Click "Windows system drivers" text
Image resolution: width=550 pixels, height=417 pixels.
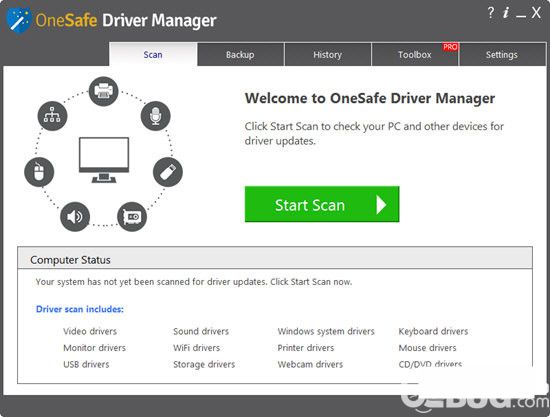pyautogui.click(x=326, y=331)
